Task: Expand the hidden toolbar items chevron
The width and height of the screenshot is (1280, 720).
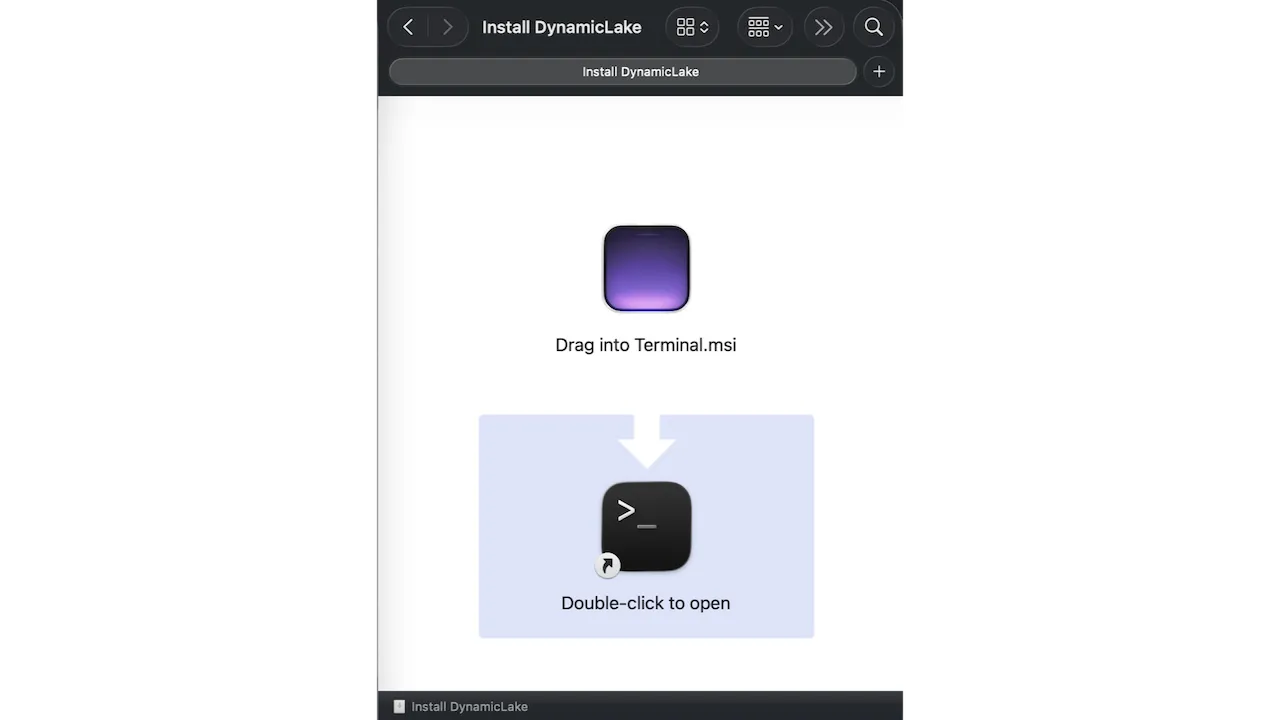Action: click(x=823, y=27)
